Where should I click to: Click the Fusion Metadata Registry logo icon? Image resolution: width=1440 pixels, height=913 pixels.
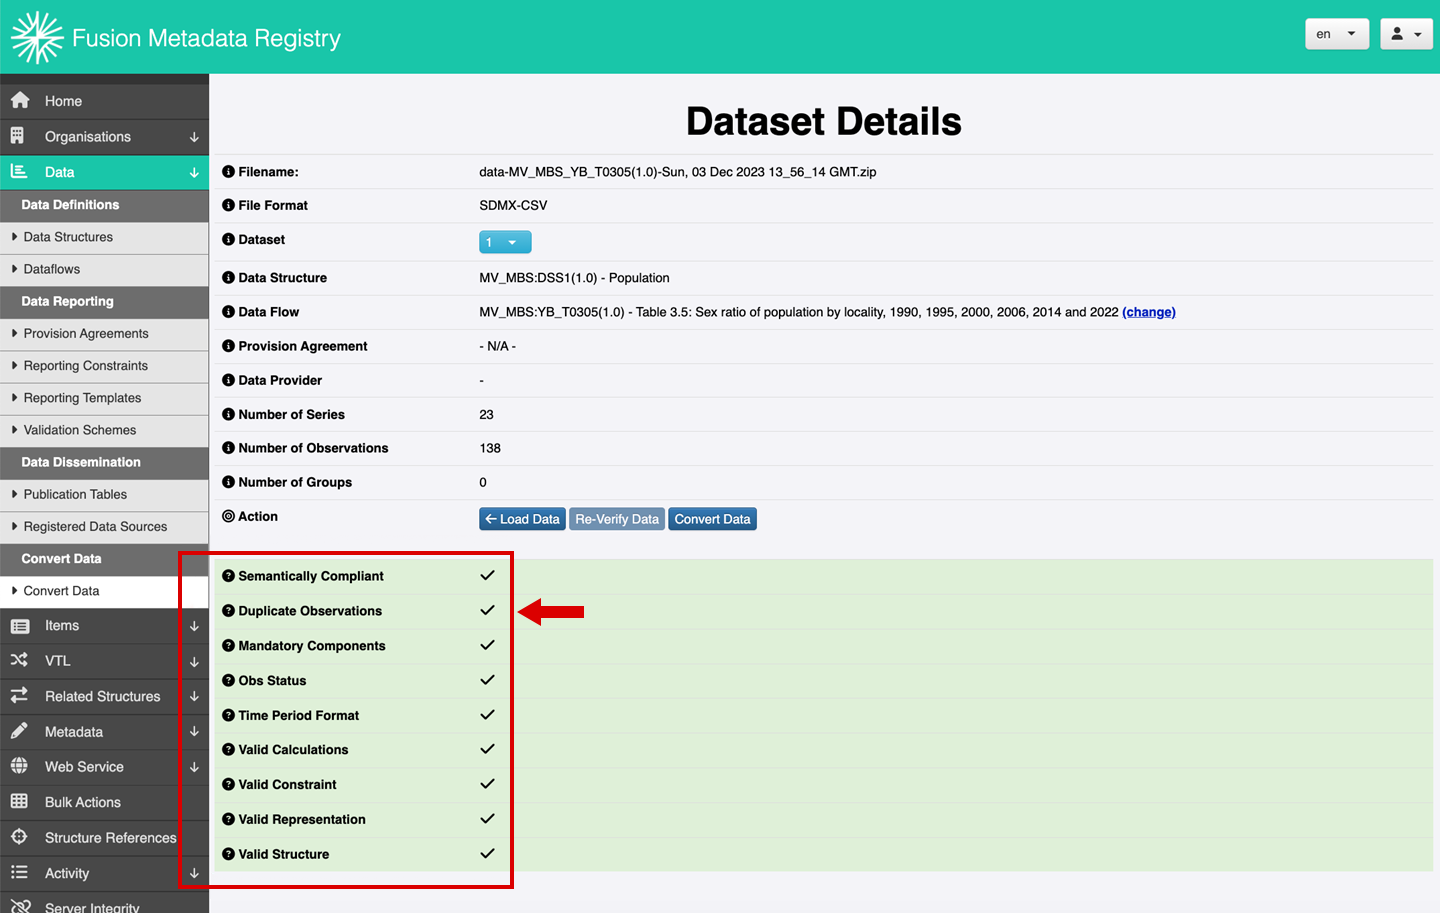pos(37,38)
